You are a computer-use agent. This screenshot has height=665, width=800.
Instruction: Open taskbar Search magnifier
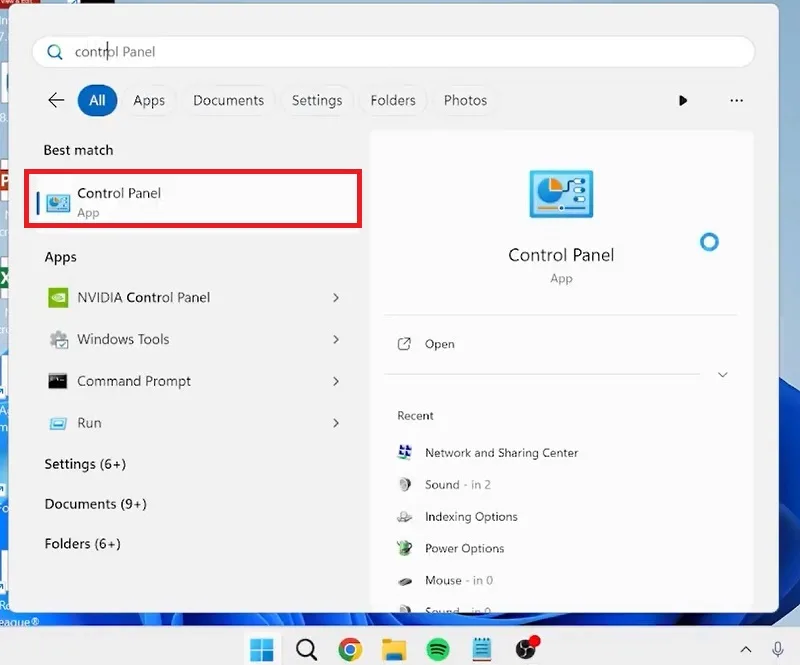pyautogui.click(x=306, y=650)
